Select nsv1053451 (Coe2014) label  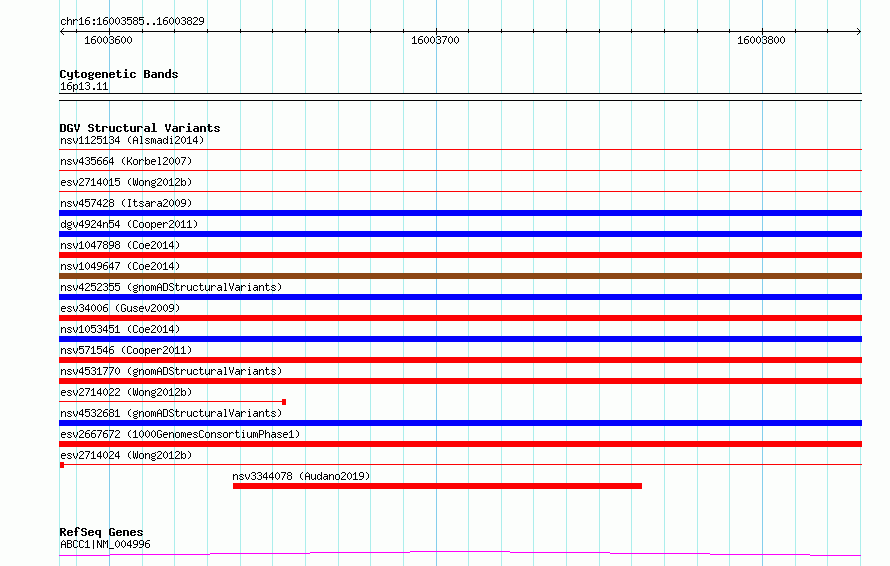[x=120, y=329]
